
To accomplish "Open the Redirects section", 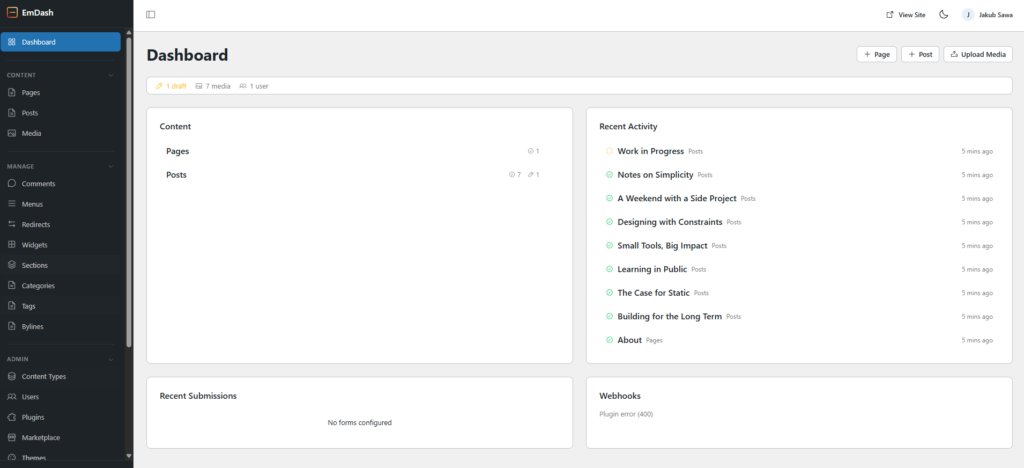I will (x=35, y=224).
